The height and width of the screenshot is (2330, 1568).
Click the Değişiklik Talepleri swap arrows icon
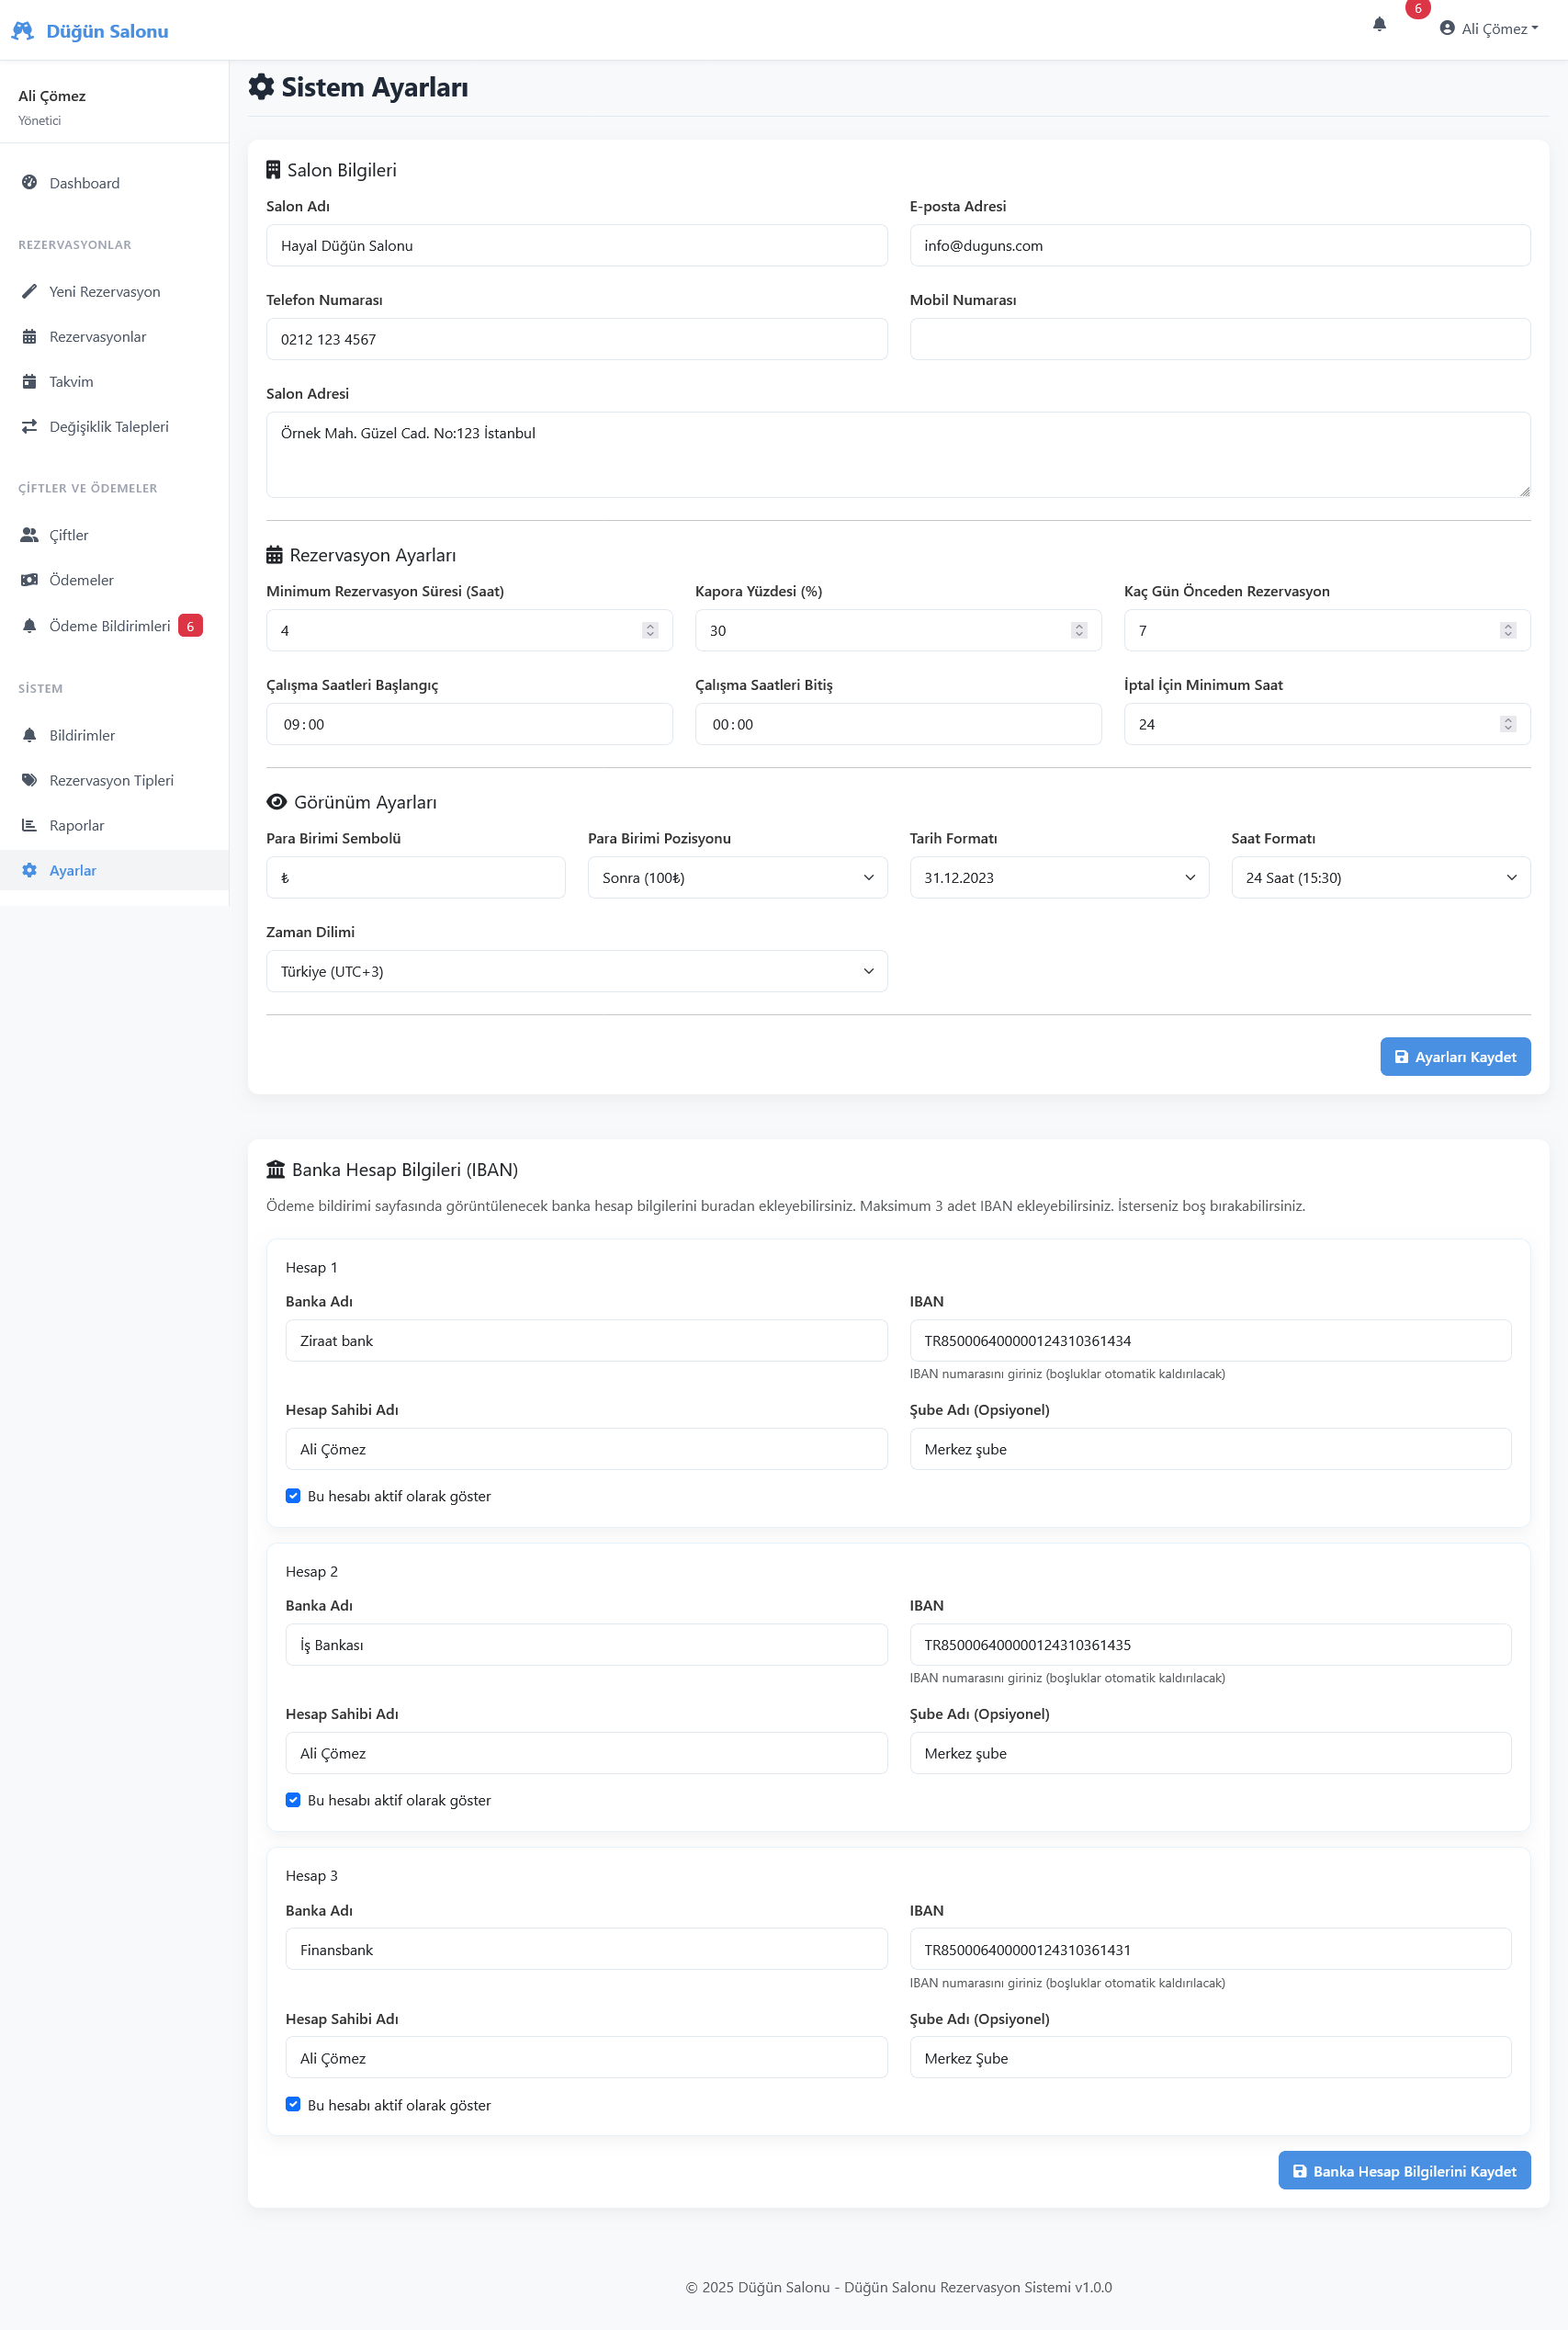29,427
